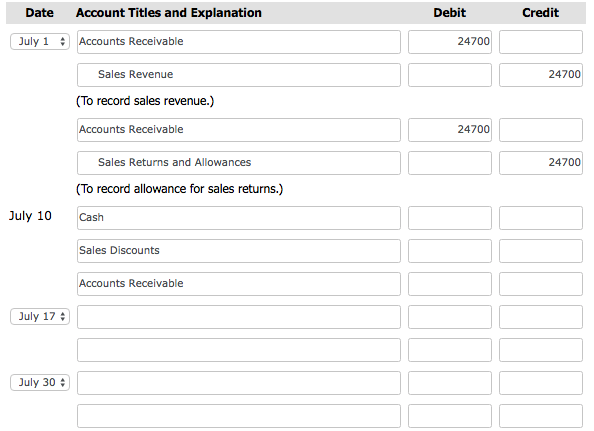Viewport: 594px width, 431px height.
Task: Click the first debit field for July 17
Action: (x=450, y=317)
